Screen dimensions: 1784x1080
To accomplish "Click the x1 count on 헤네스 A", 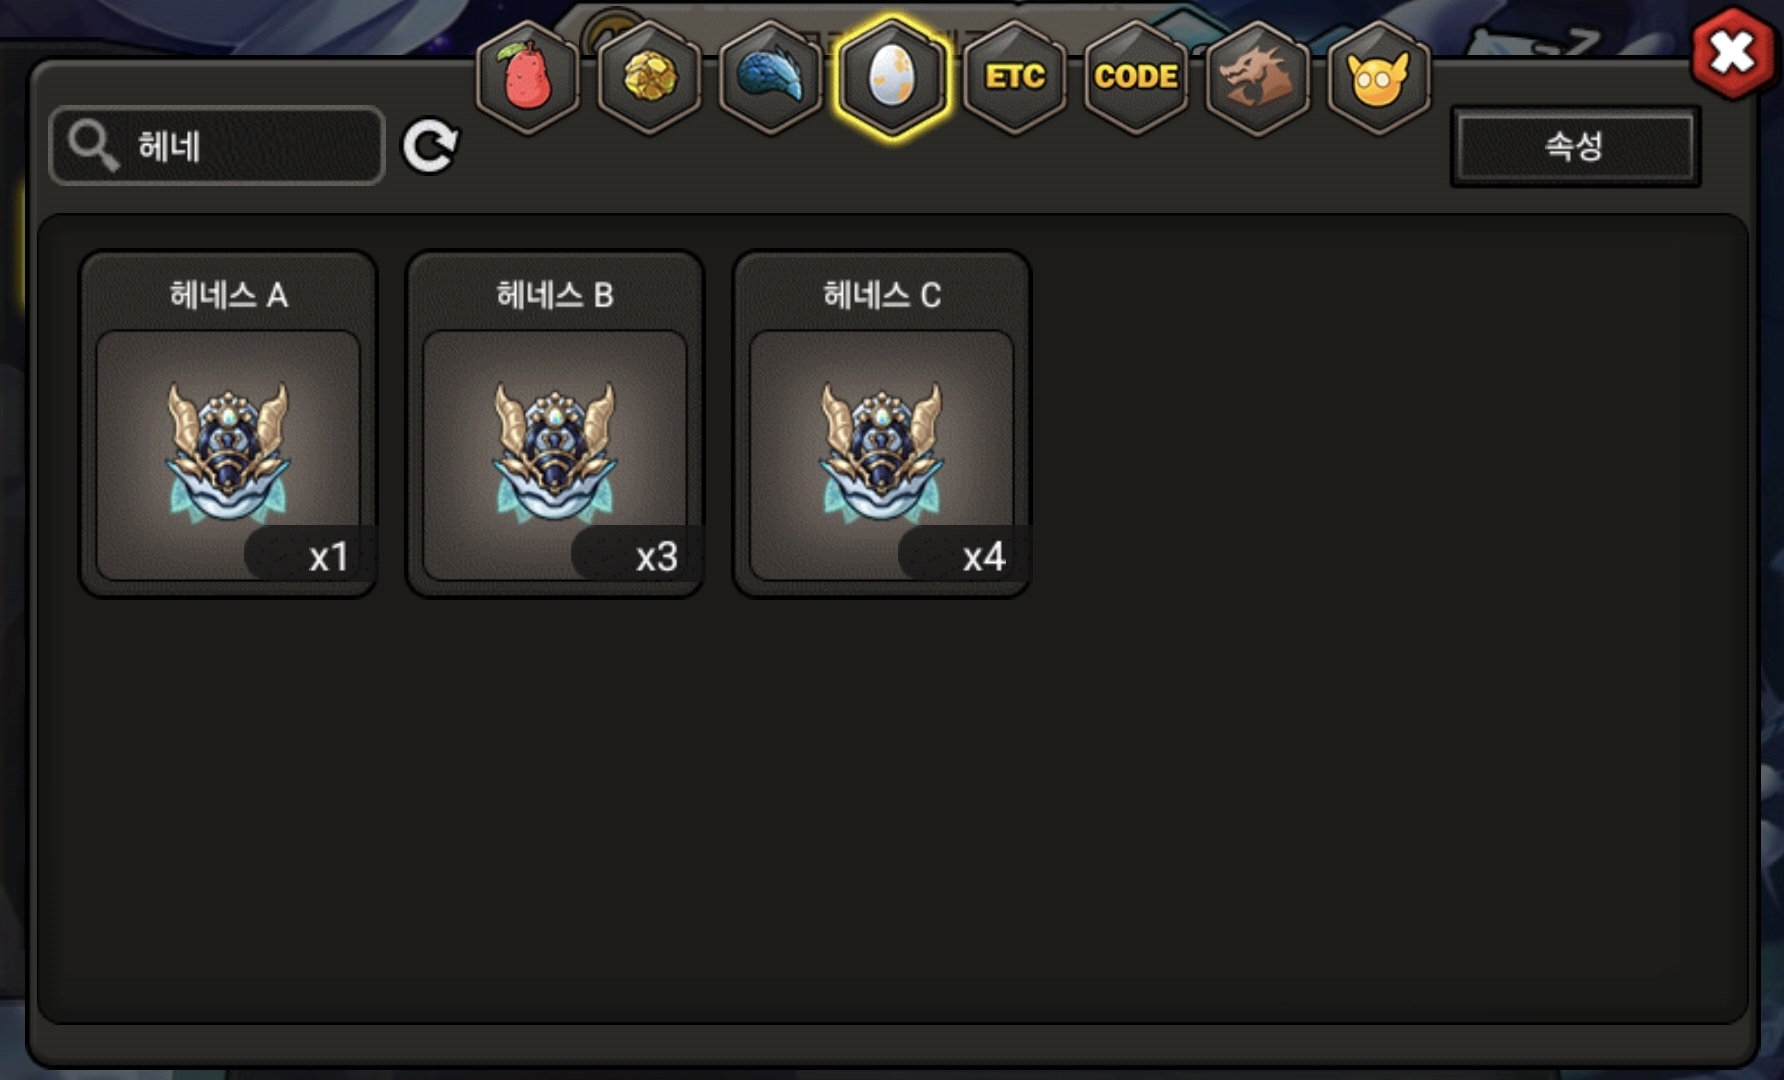I will click(328, 556).
